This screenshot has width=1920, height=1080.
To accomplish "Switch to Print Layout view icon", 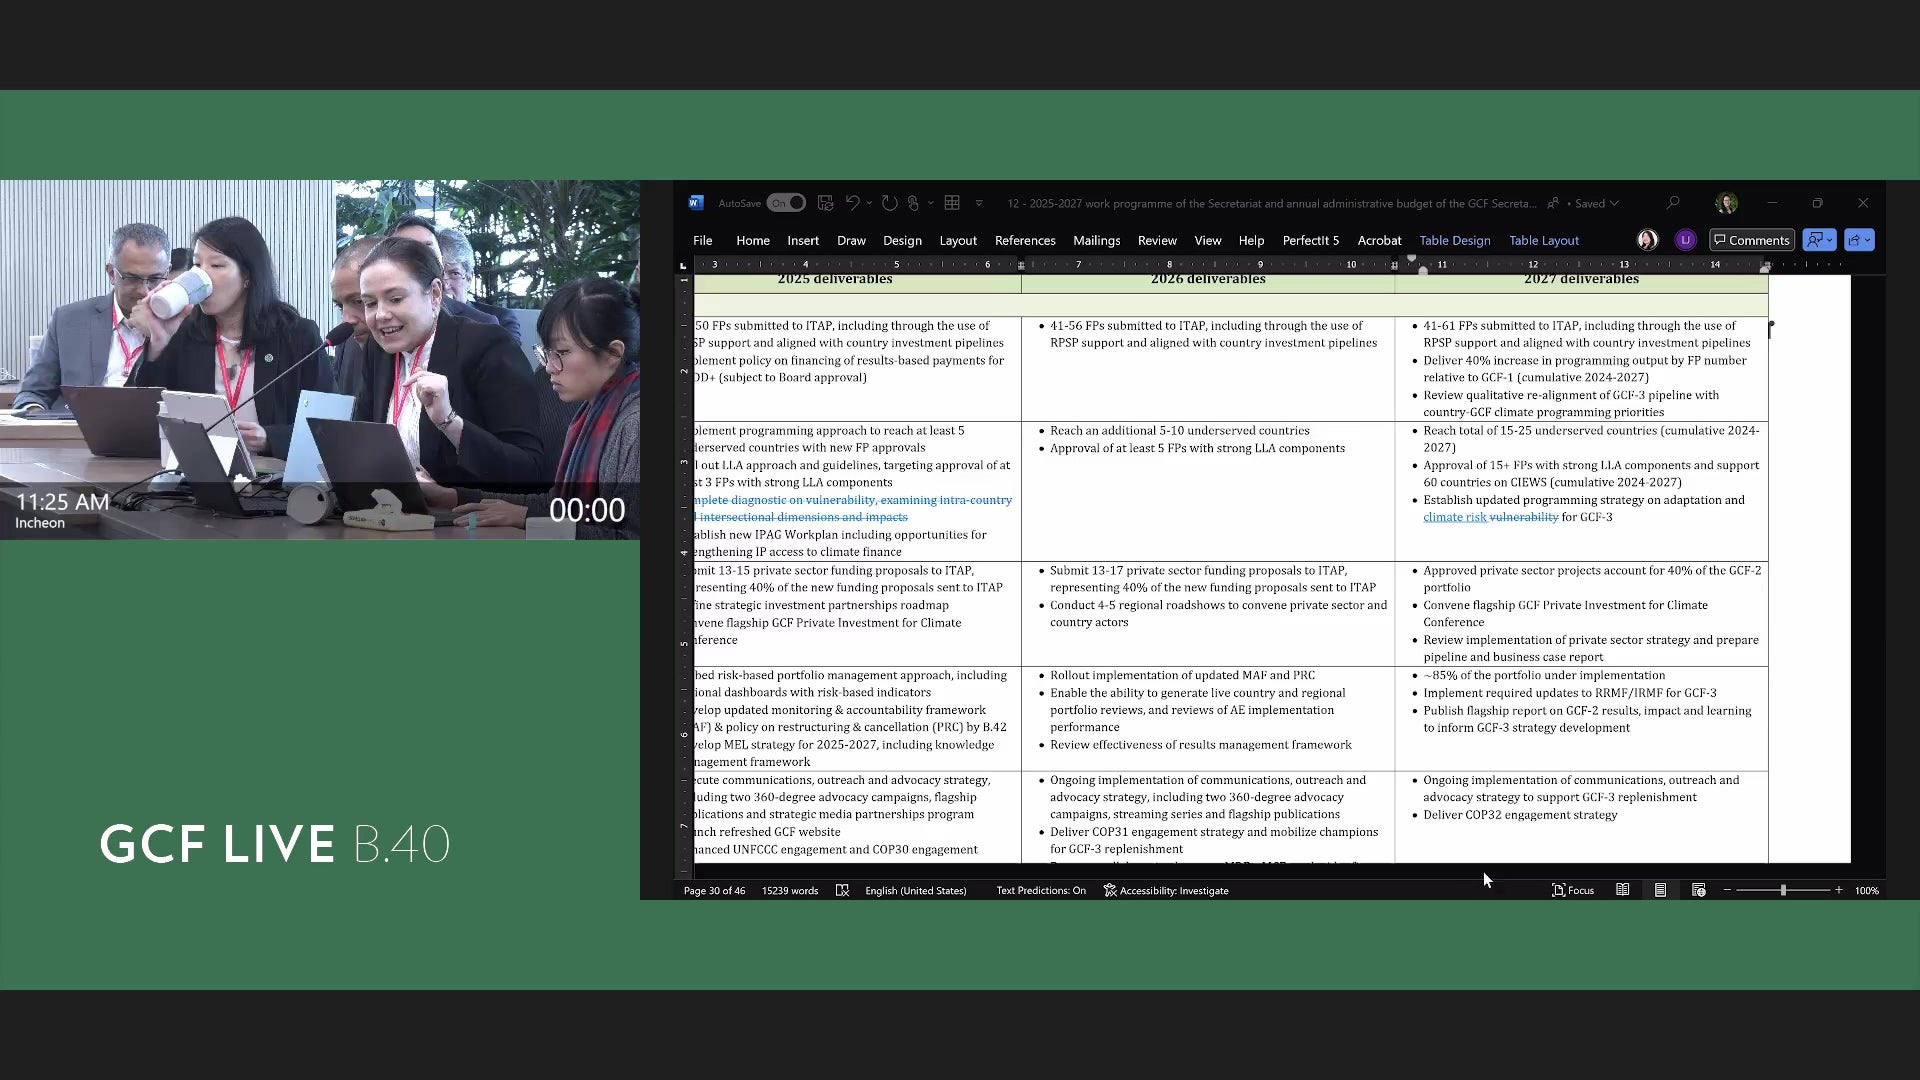I will point(1660,890).
